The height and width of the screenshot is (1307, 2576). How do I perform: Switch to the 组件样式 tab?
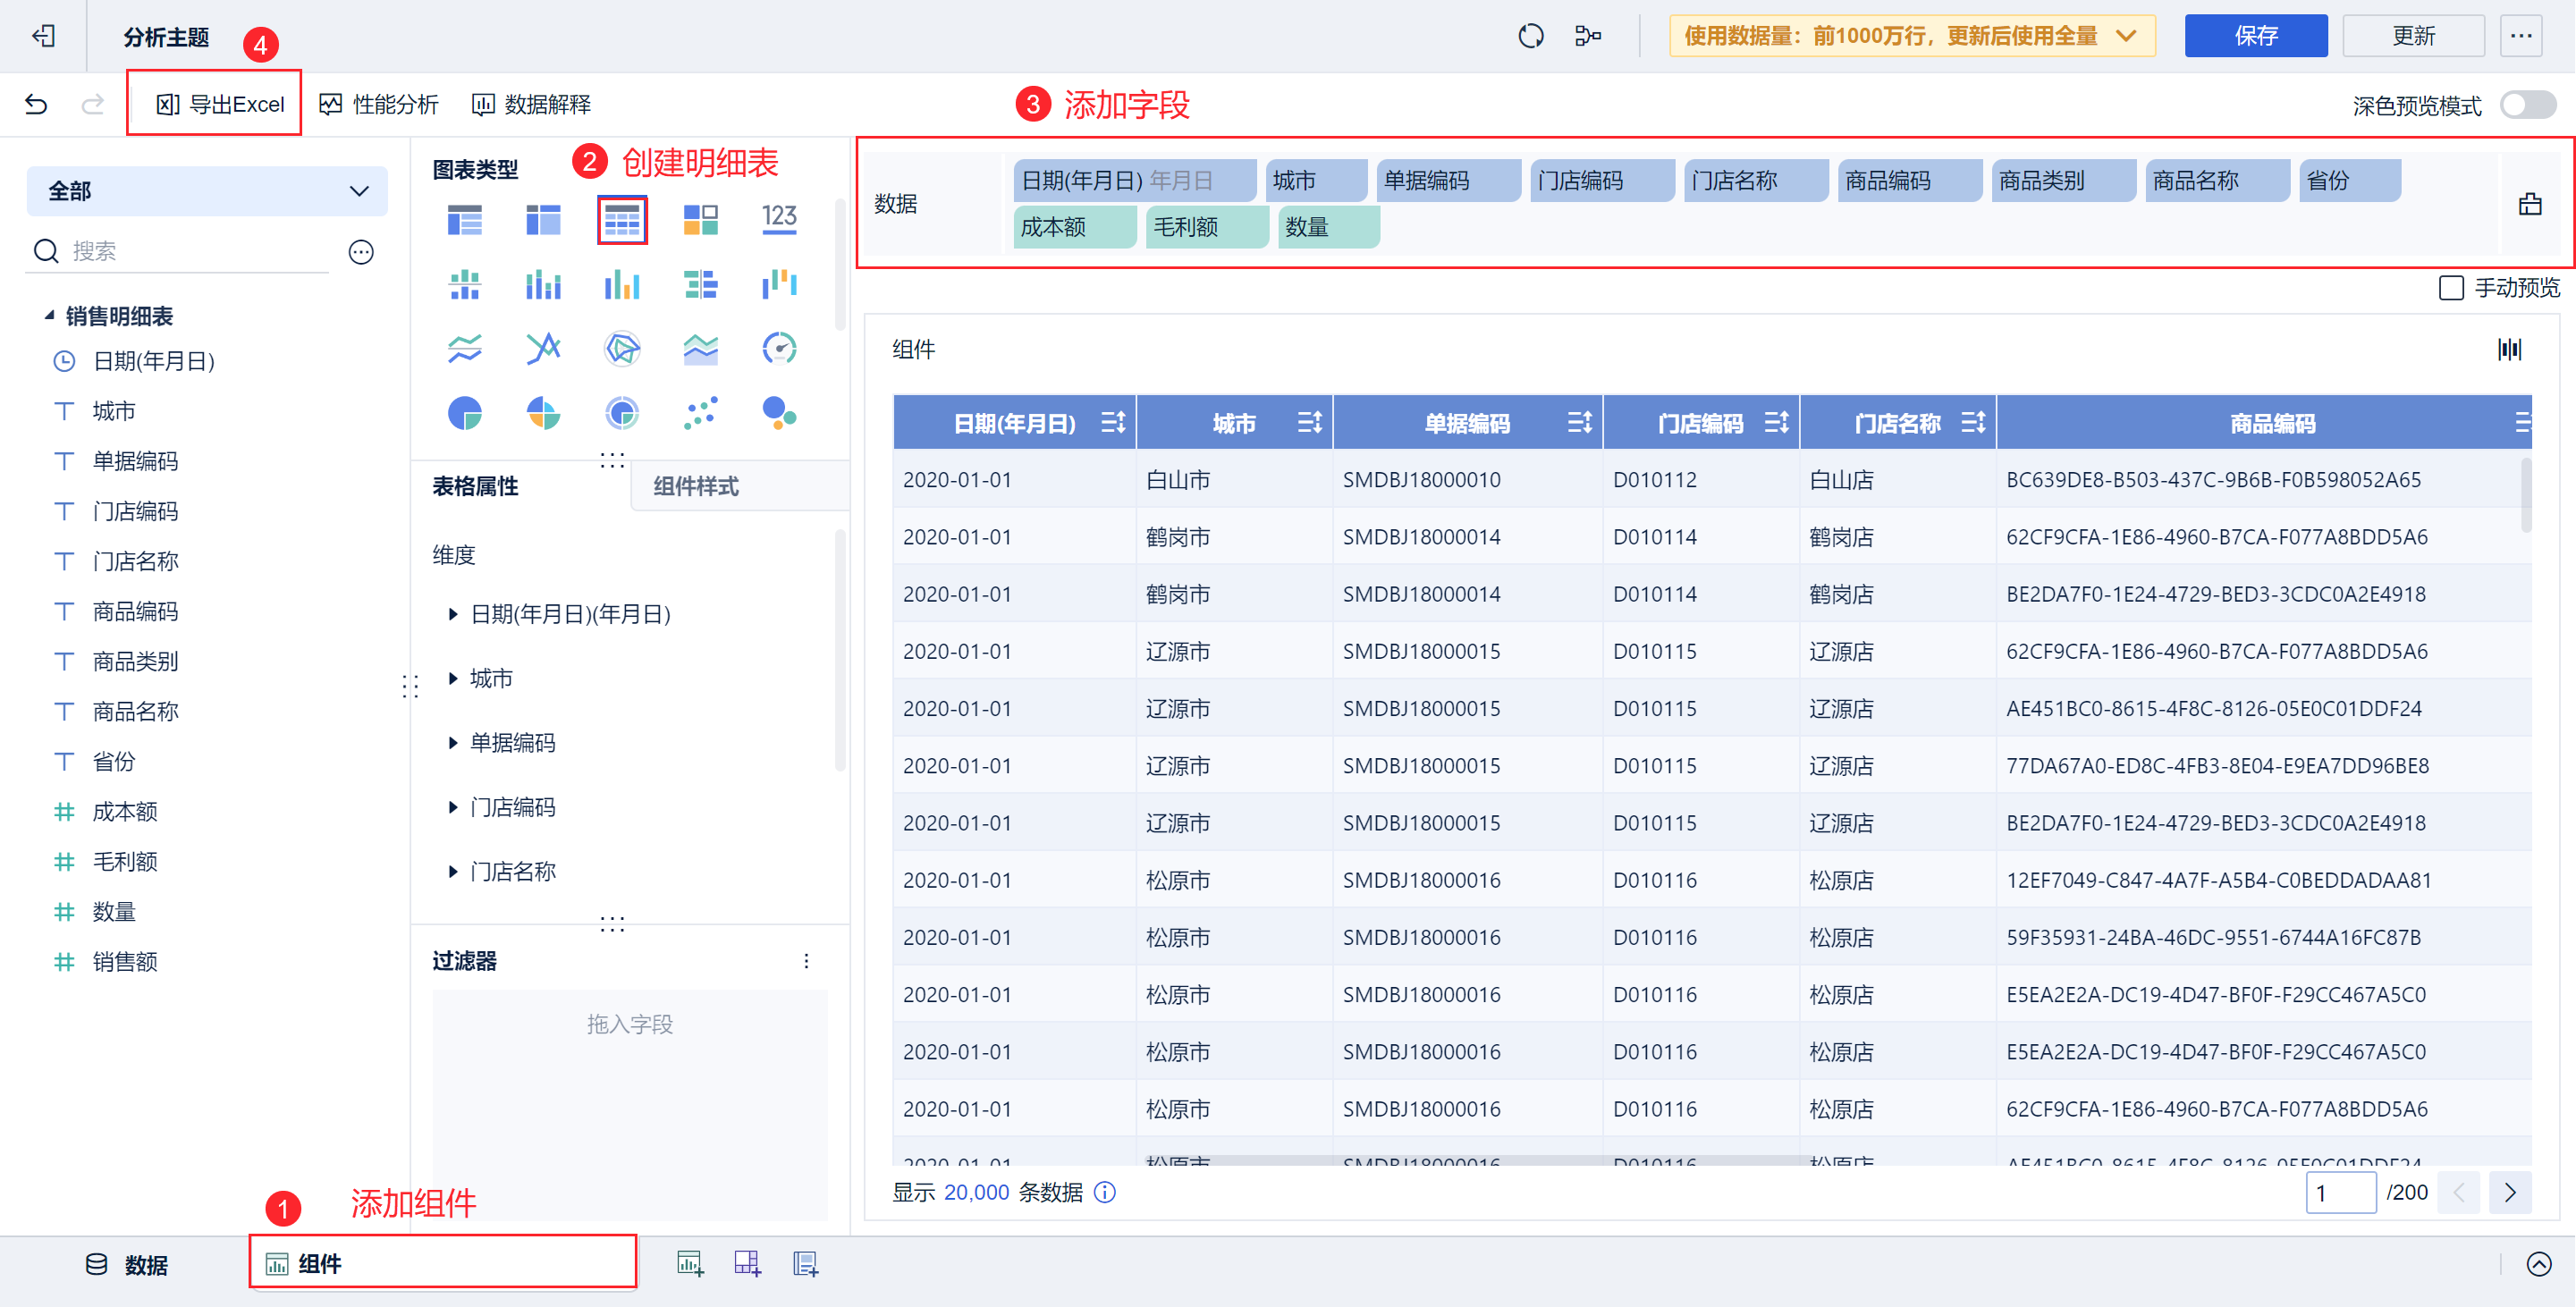(x=696, y=486)
